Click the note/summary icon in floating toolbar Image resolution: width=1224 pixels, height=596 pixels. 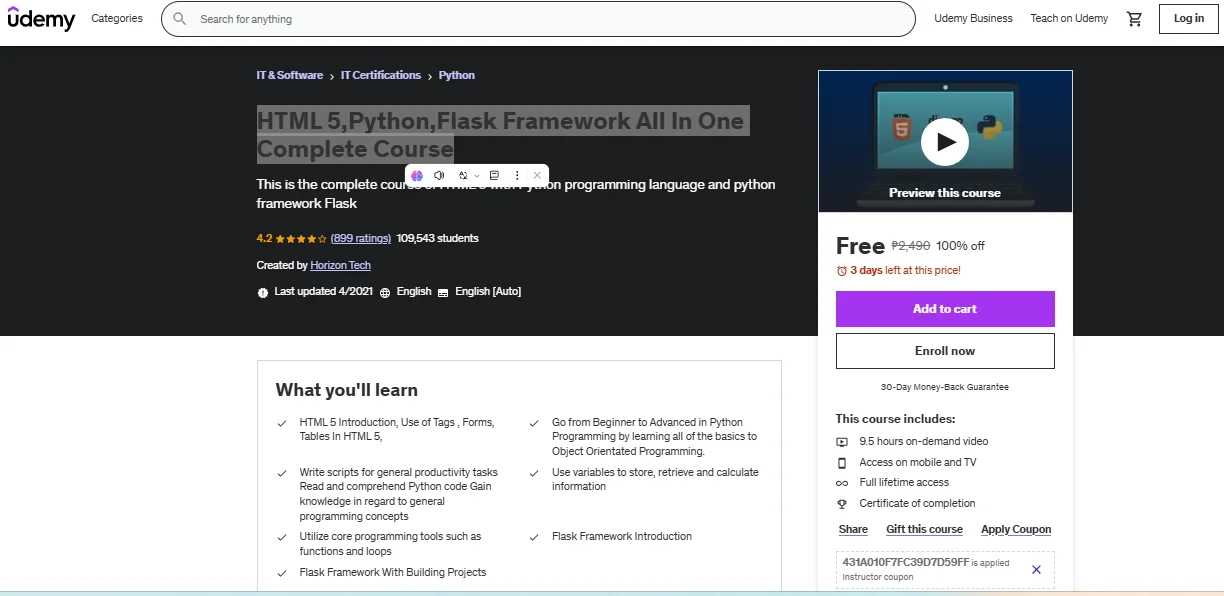click(x=494, y=175)
